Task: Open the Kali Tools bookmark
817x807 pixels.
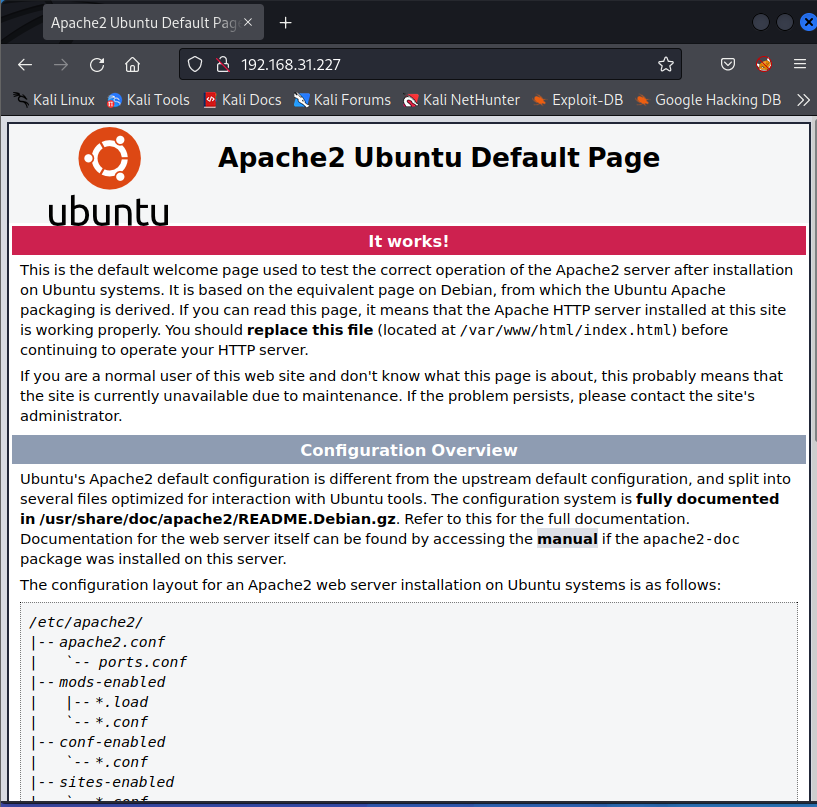Action: point(148,100)
